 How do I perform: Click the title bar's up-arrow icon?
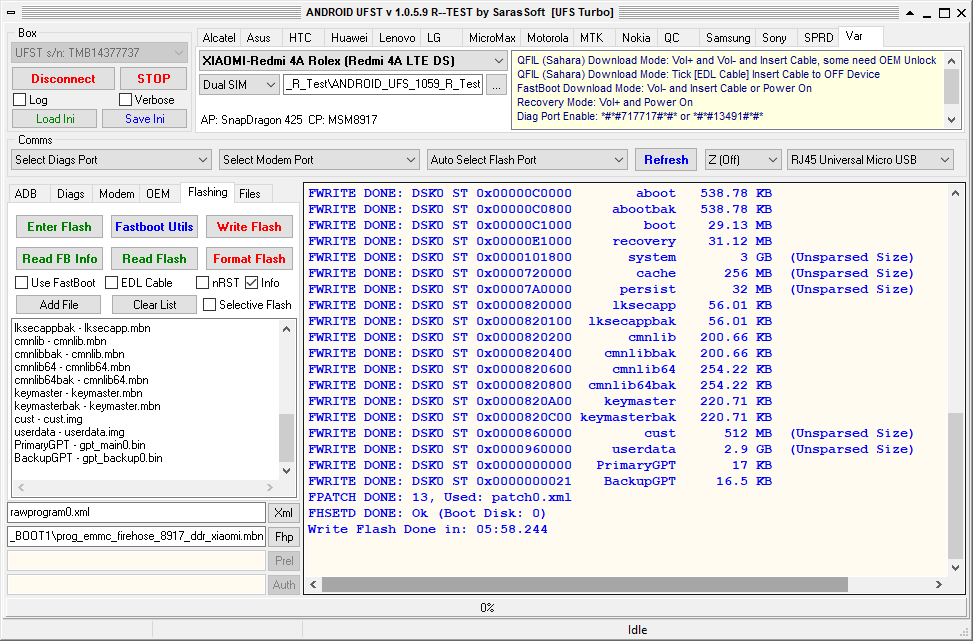pos(910,13)
